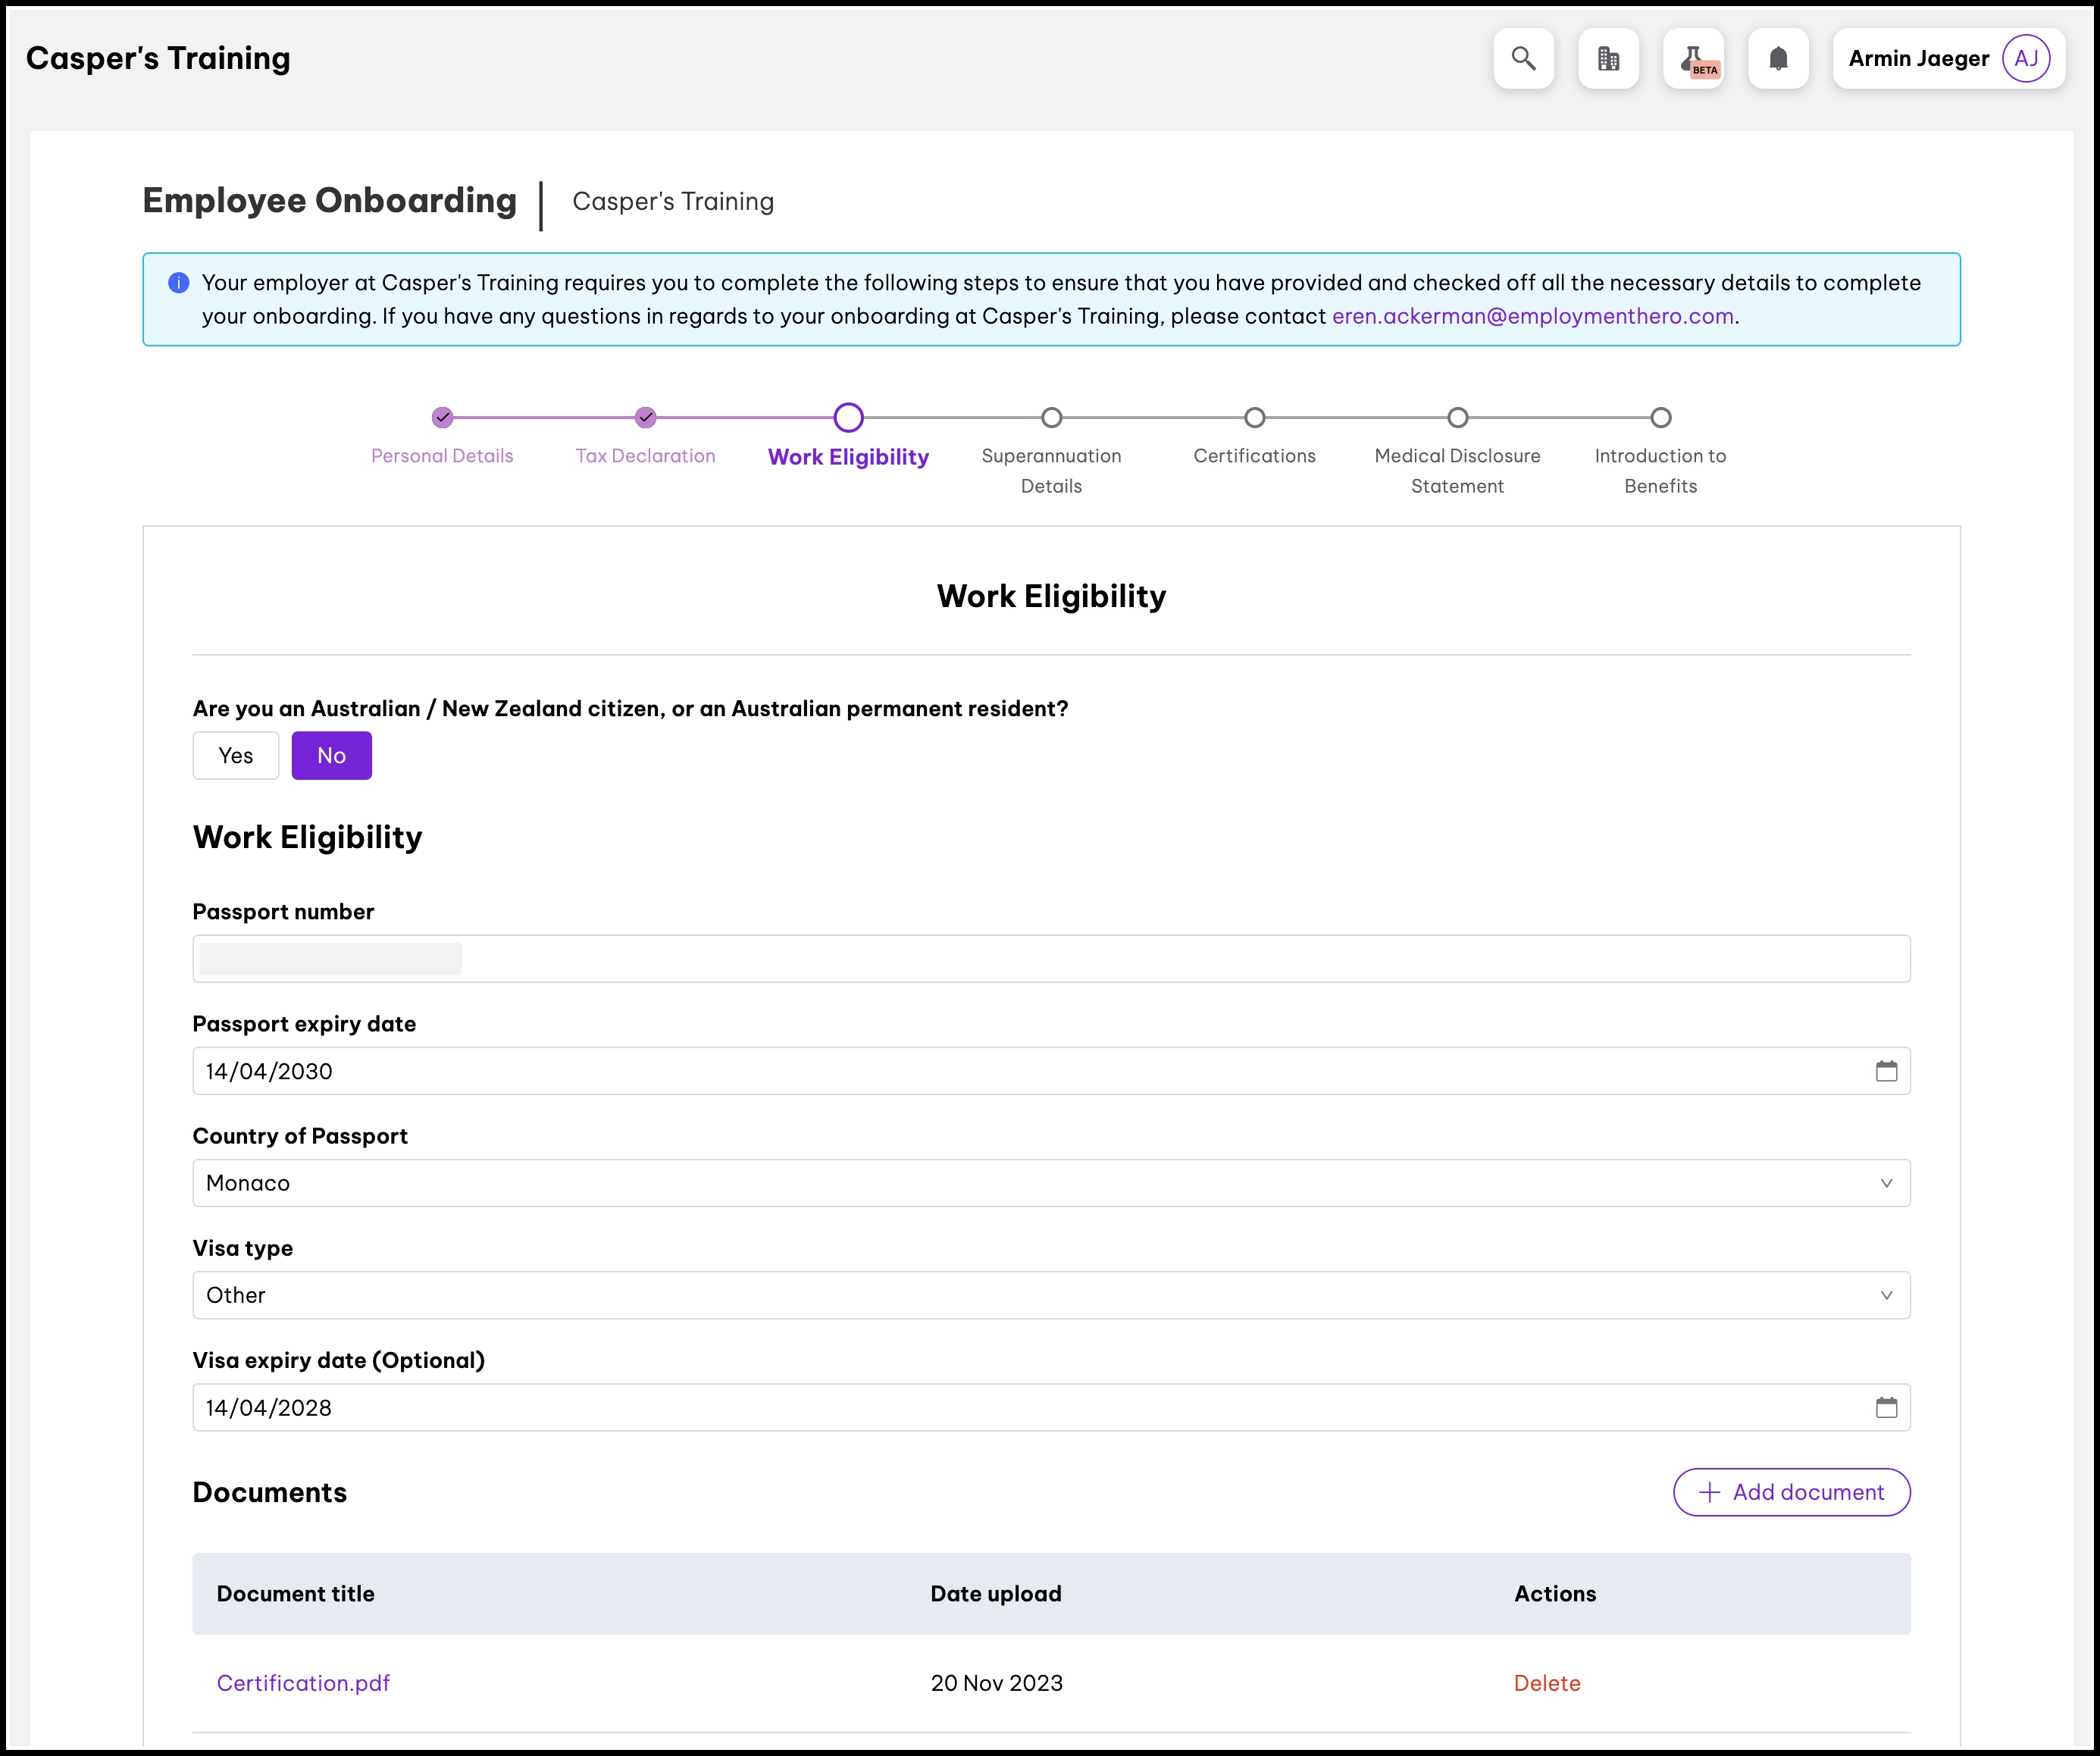Viewport: 2100px width, 1756px height.
Task: Select No for citizenship question
Action: click(x=331, y=756)
